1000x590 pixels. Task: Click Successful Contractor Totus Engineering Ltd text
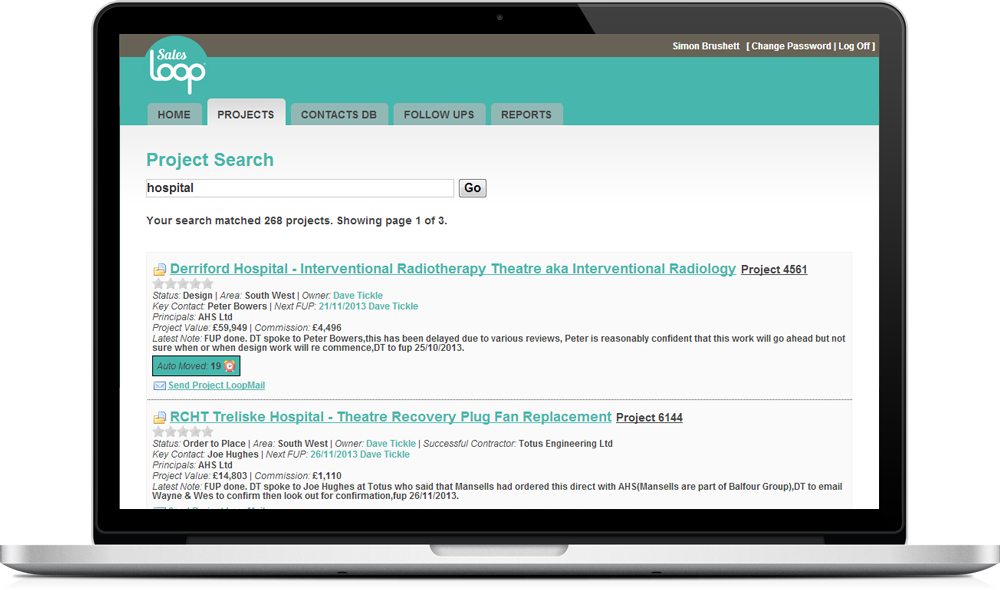click(x=518, y=443)
